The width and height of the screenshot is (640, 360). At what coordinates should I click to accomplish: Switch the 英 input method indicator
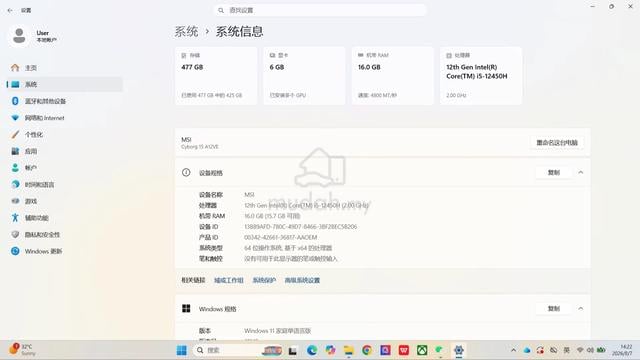click(567, 350)
